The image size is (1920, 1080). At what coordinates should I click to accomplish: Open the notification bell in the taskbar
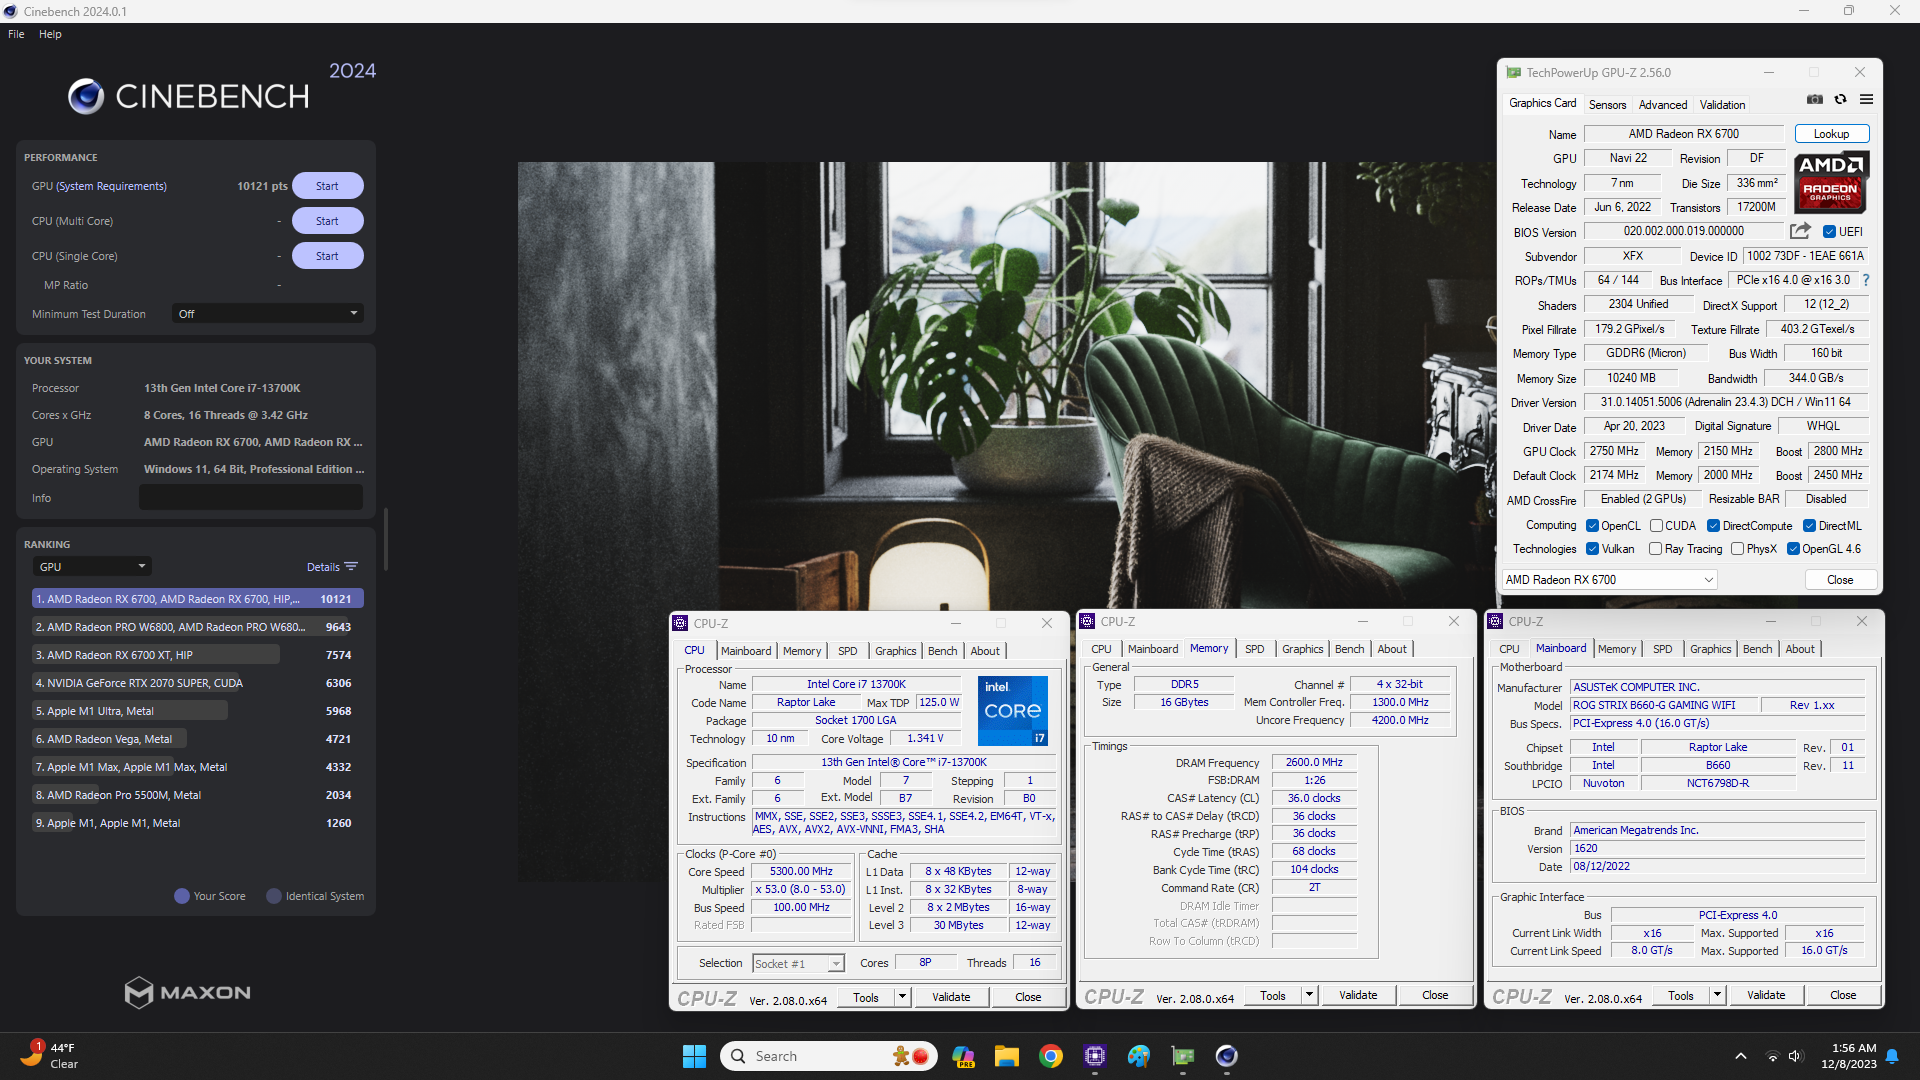pos(1892,1056)
